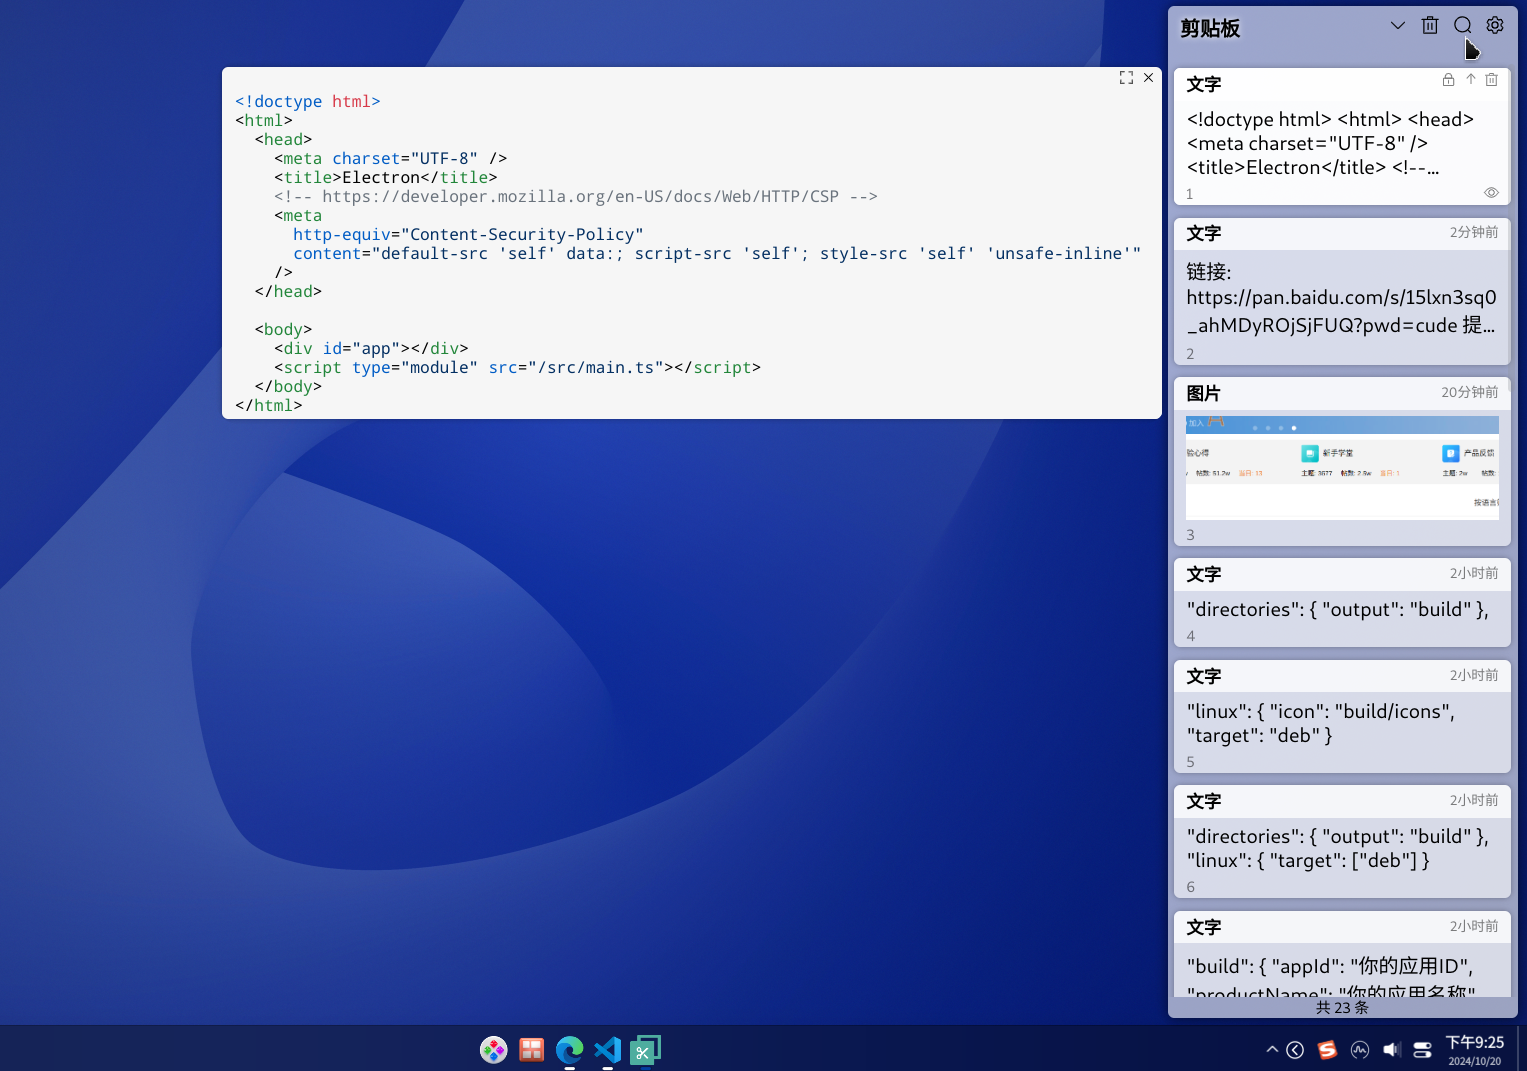The height and width of the screenshot is (1071, 1527).
Task: Launch Visual Studio Code from taskbar
Action: tap(607, 1049)
